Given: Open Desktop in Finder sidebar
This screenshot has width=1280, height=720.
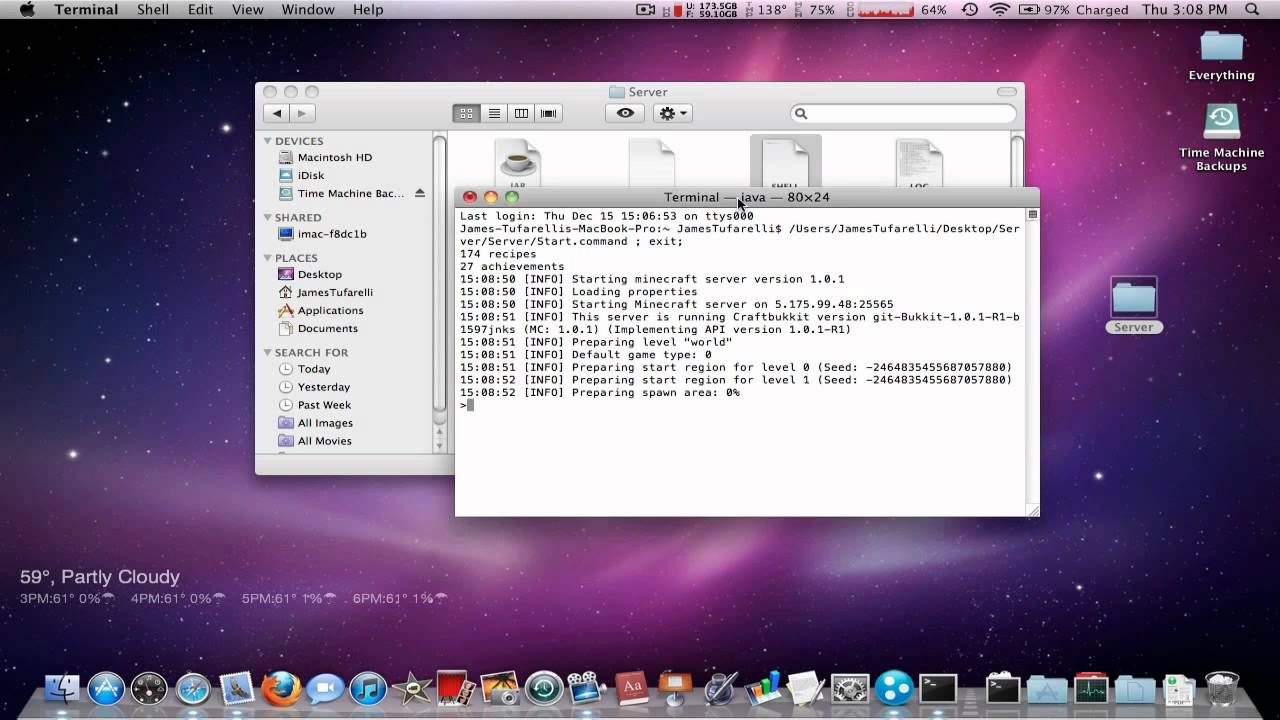Looking at the screenshot, I should 319,274.
